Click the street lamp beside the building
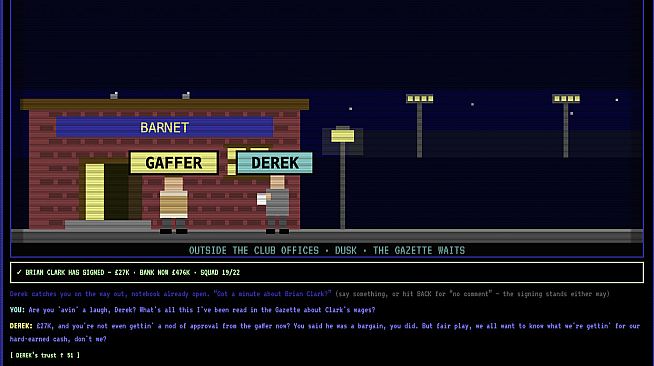This screenshot has height=366, width=654. (x=342, y=178)
